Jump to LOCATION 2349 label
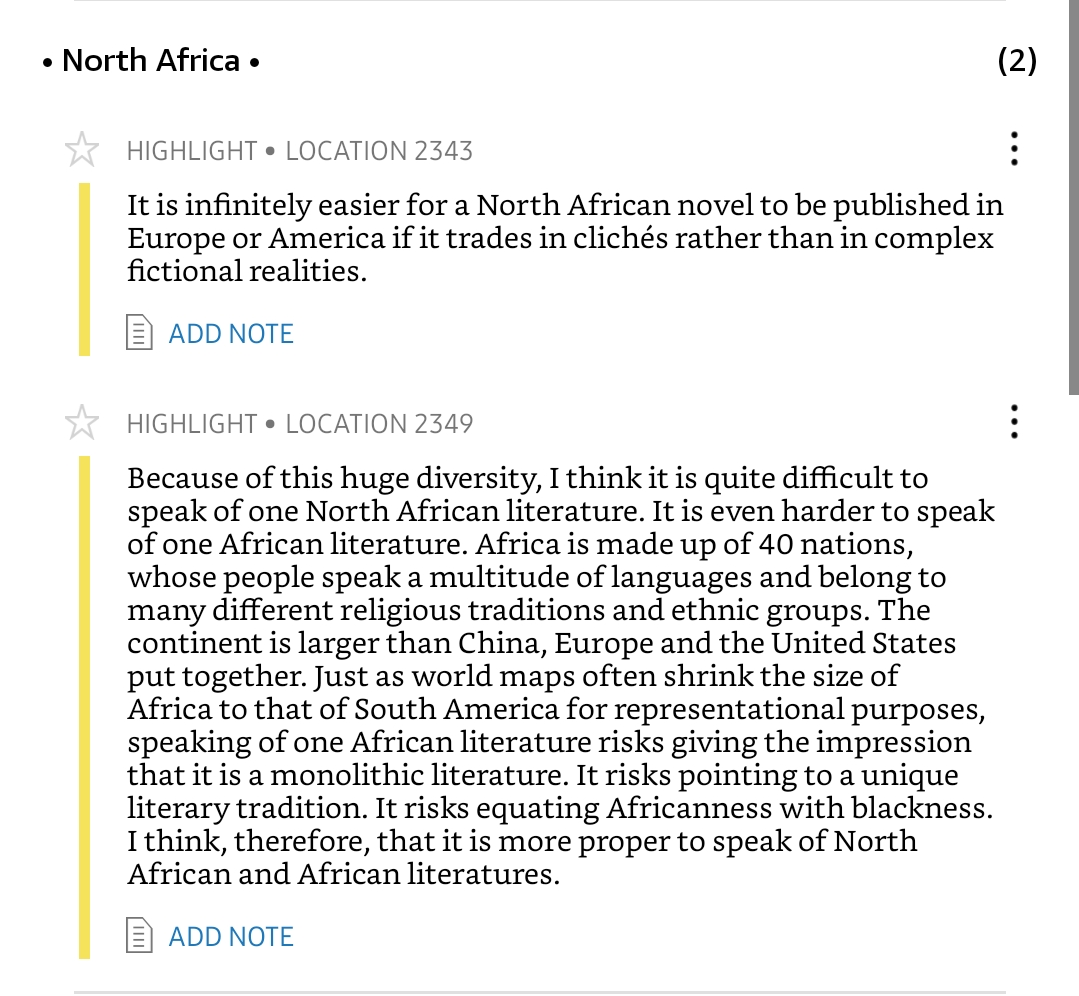The width and height of the screenshot is (1079, 996). click(379, 424)
